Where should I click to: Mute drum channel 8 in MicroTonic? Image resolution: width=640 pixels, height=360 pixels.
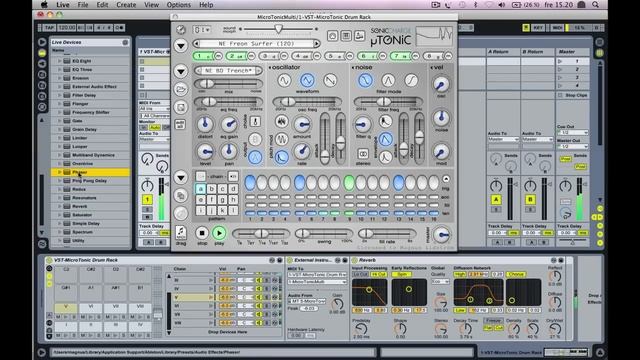click(x=448, y=56)
